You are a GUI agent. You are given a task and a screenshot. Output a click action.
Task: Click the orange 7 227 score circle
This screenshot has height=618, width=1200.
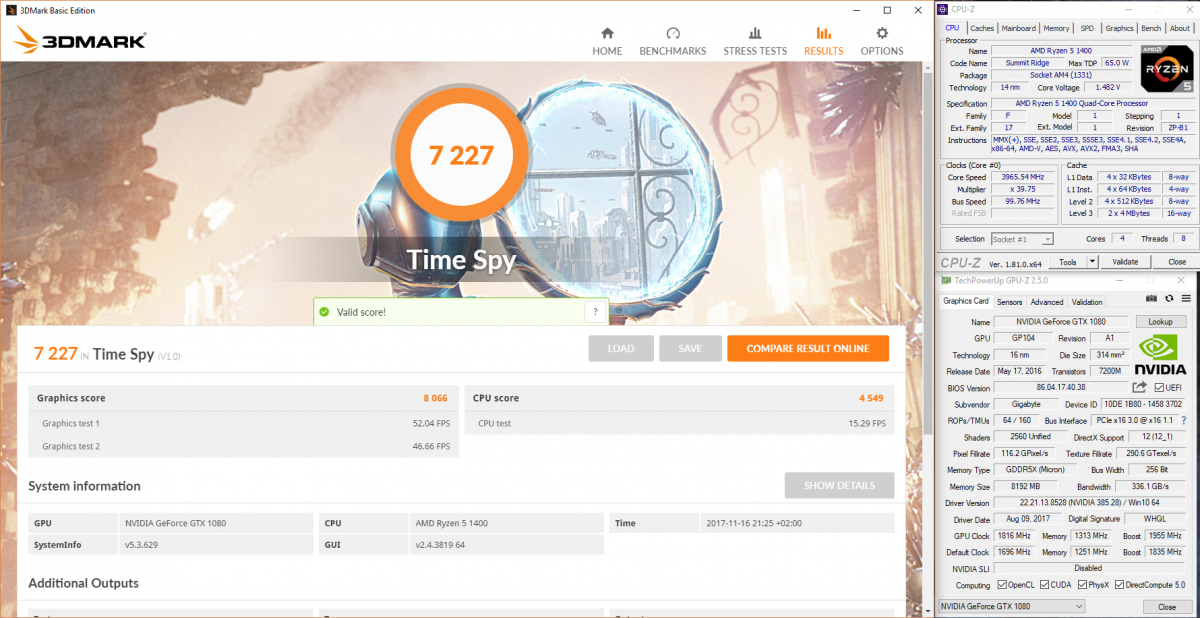[461, 155]
